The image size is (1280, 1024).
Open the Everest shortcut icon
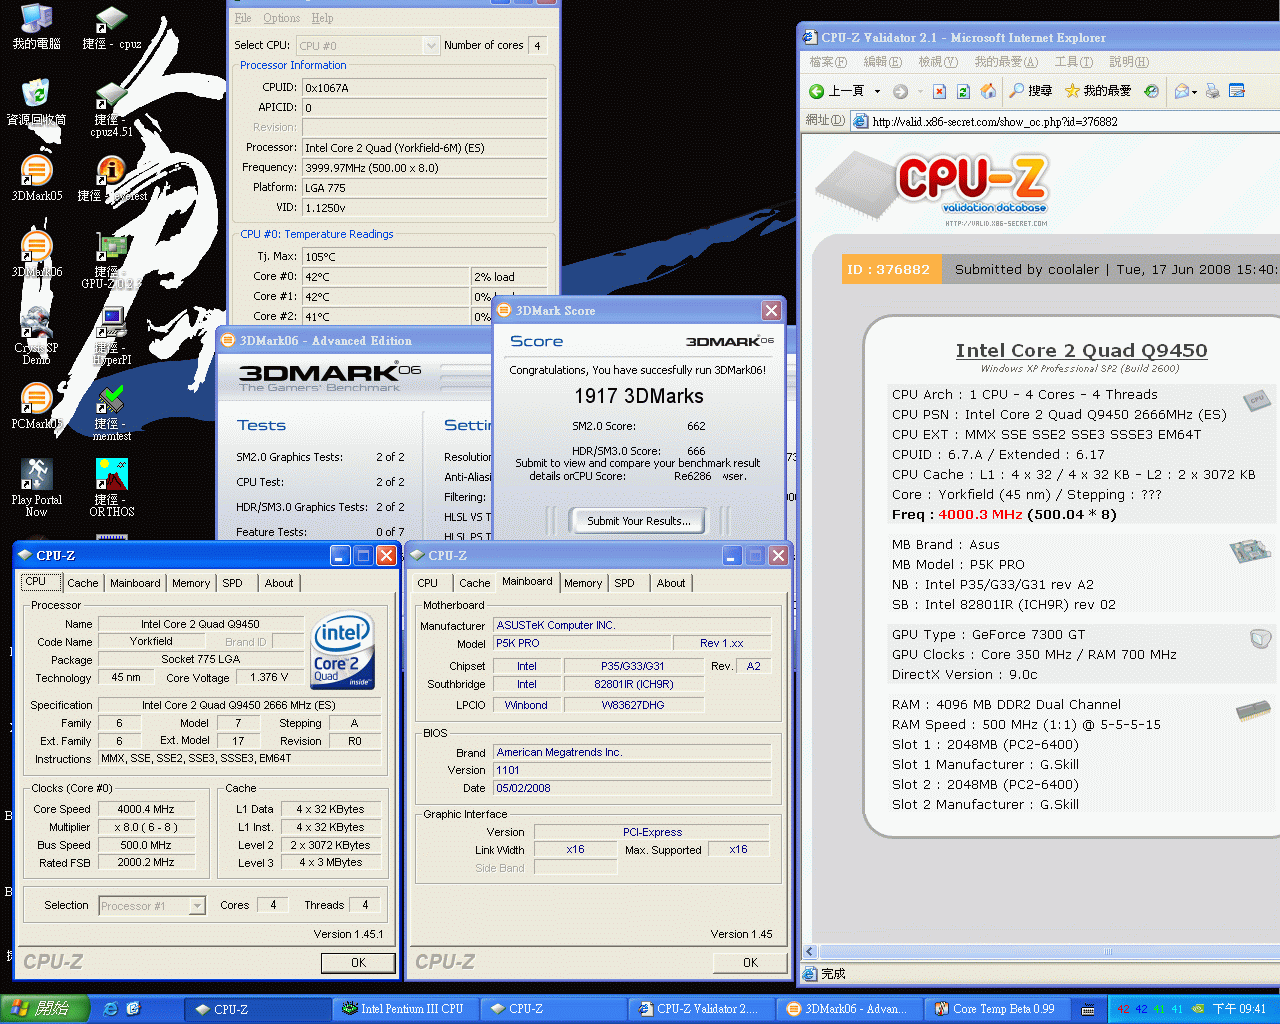(x=111, y=178)
